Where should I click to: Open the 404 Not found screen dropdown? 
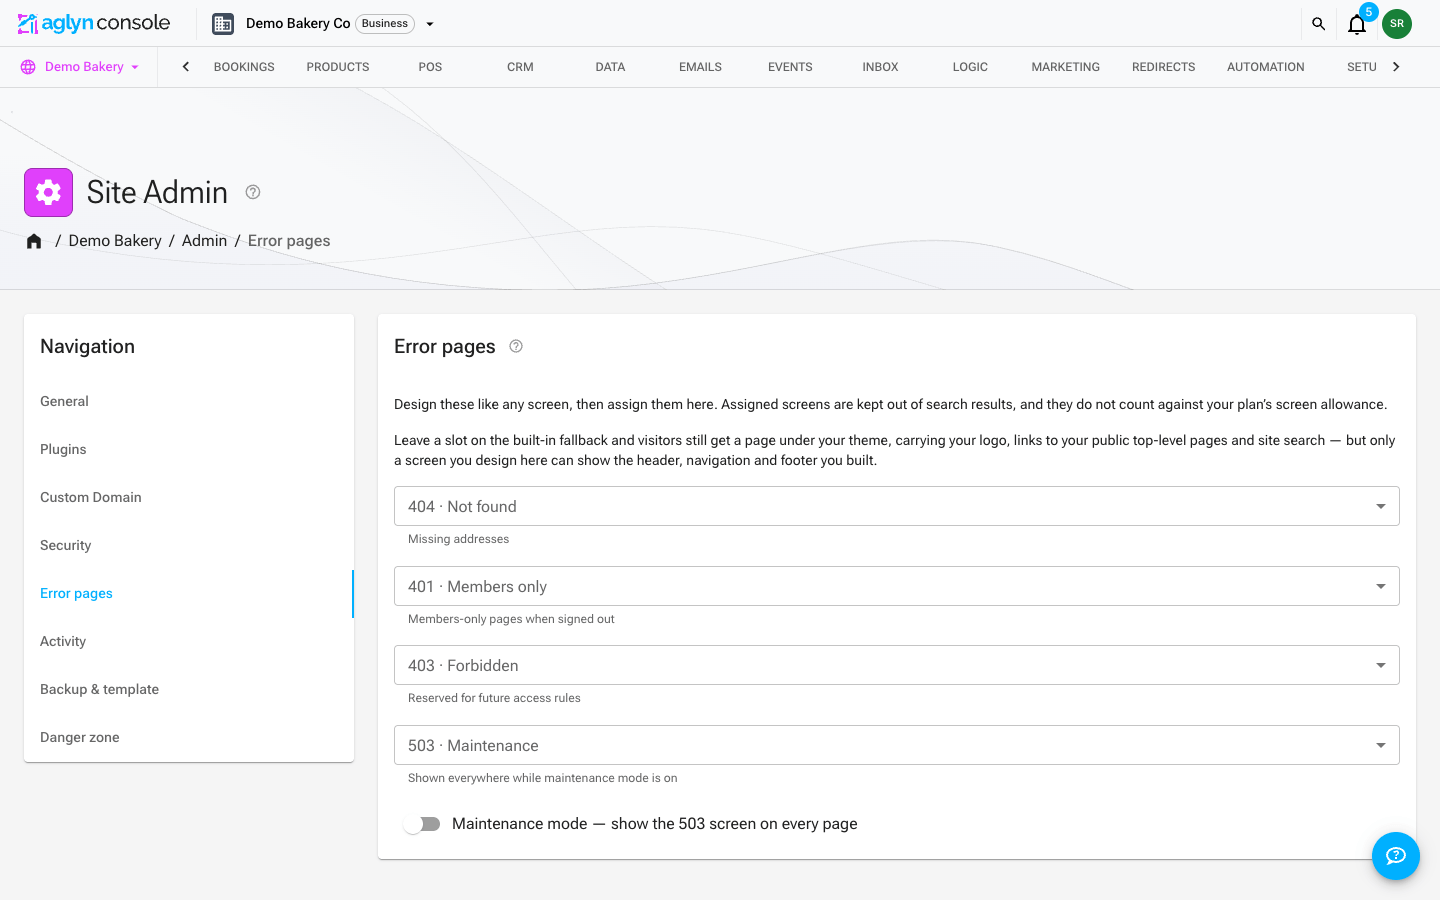pos(896,506)
